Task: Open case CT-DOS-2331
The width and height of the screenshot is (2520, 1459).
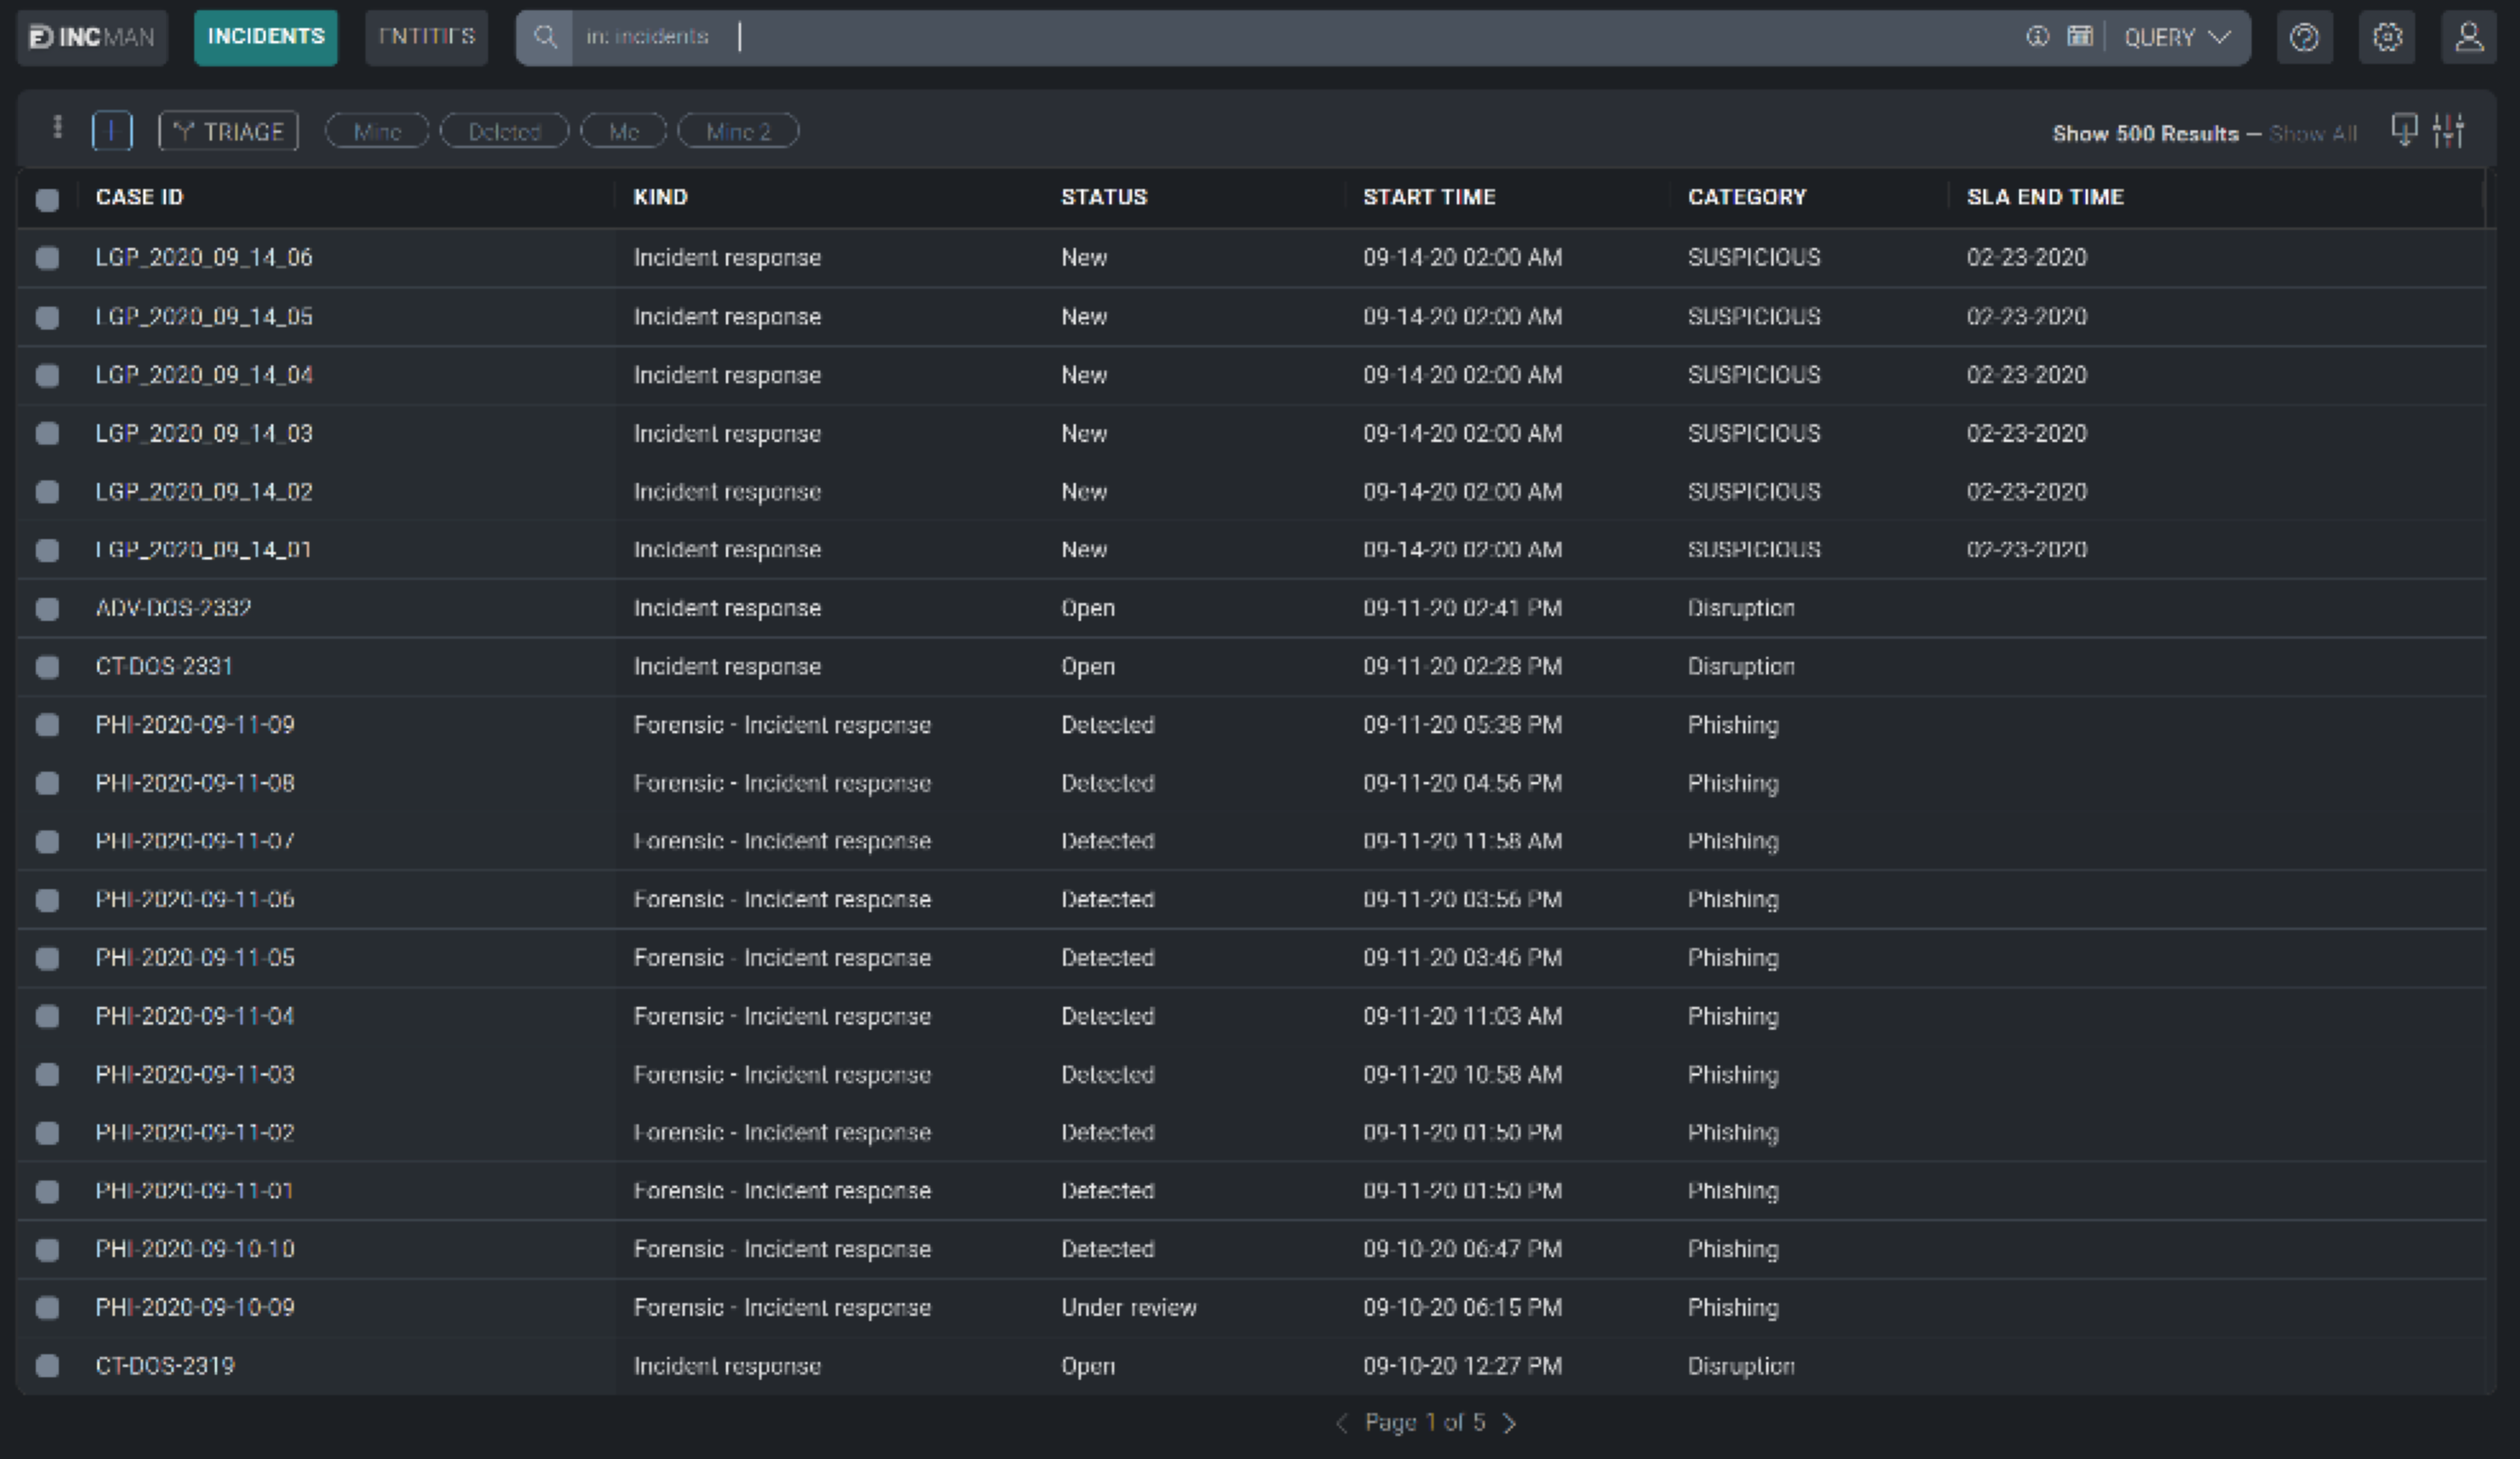Action: pos(164,667)
